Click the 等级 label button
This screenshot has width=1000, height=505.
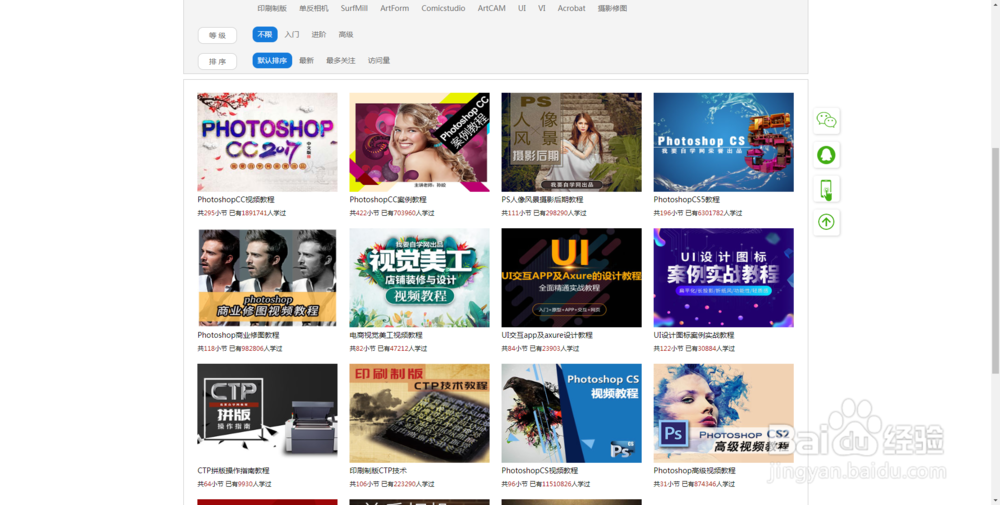click(217, 35)
